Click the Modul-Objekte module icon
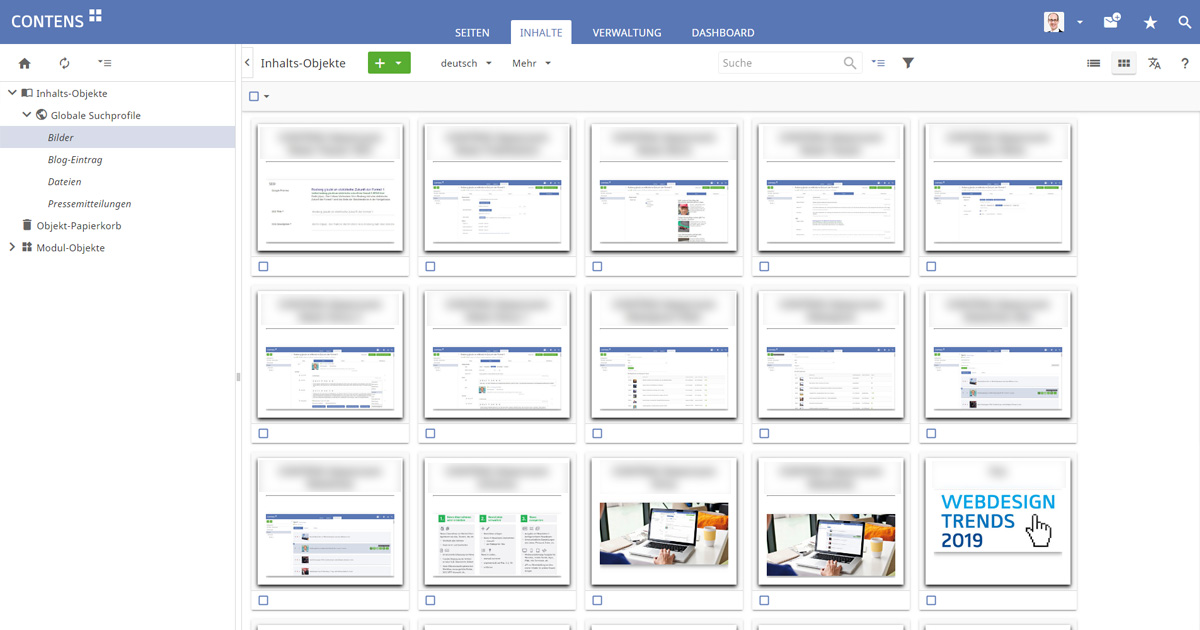 click(x=27, y=247)
